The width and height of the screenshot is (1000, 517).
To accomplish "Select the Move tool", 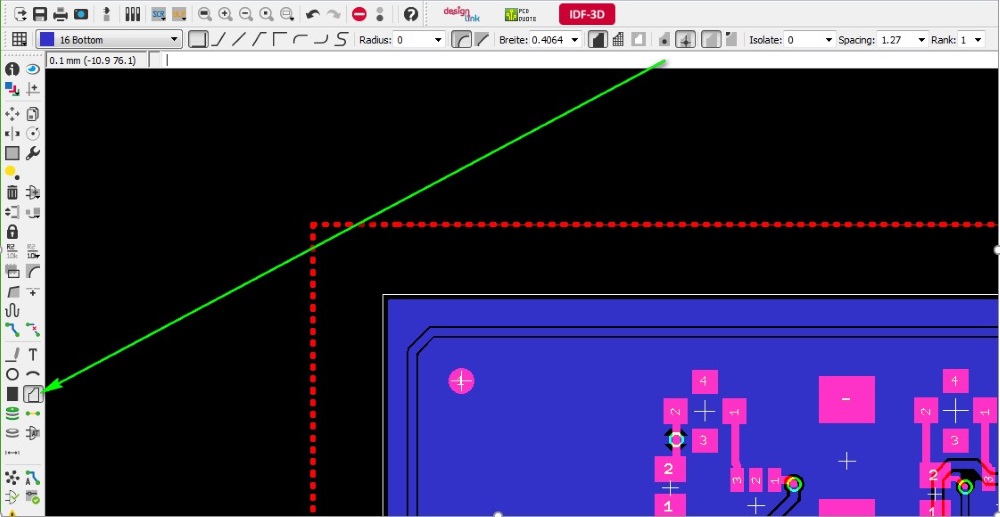I will tap(12, 114).
